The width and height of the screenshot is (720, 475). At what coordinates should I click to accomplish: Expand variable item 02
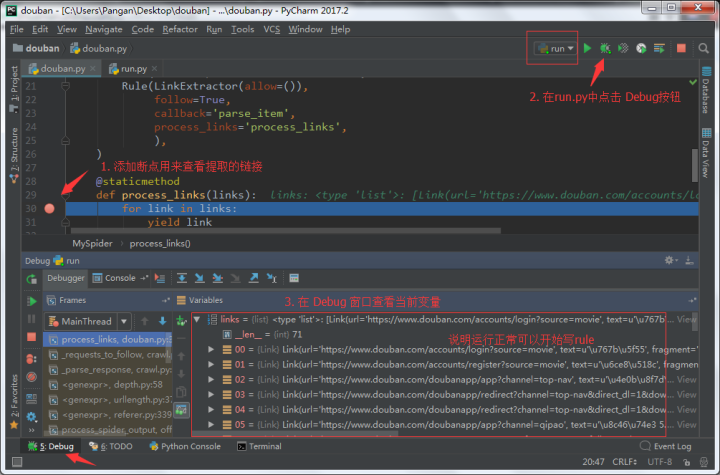click(x=211, y=380)
